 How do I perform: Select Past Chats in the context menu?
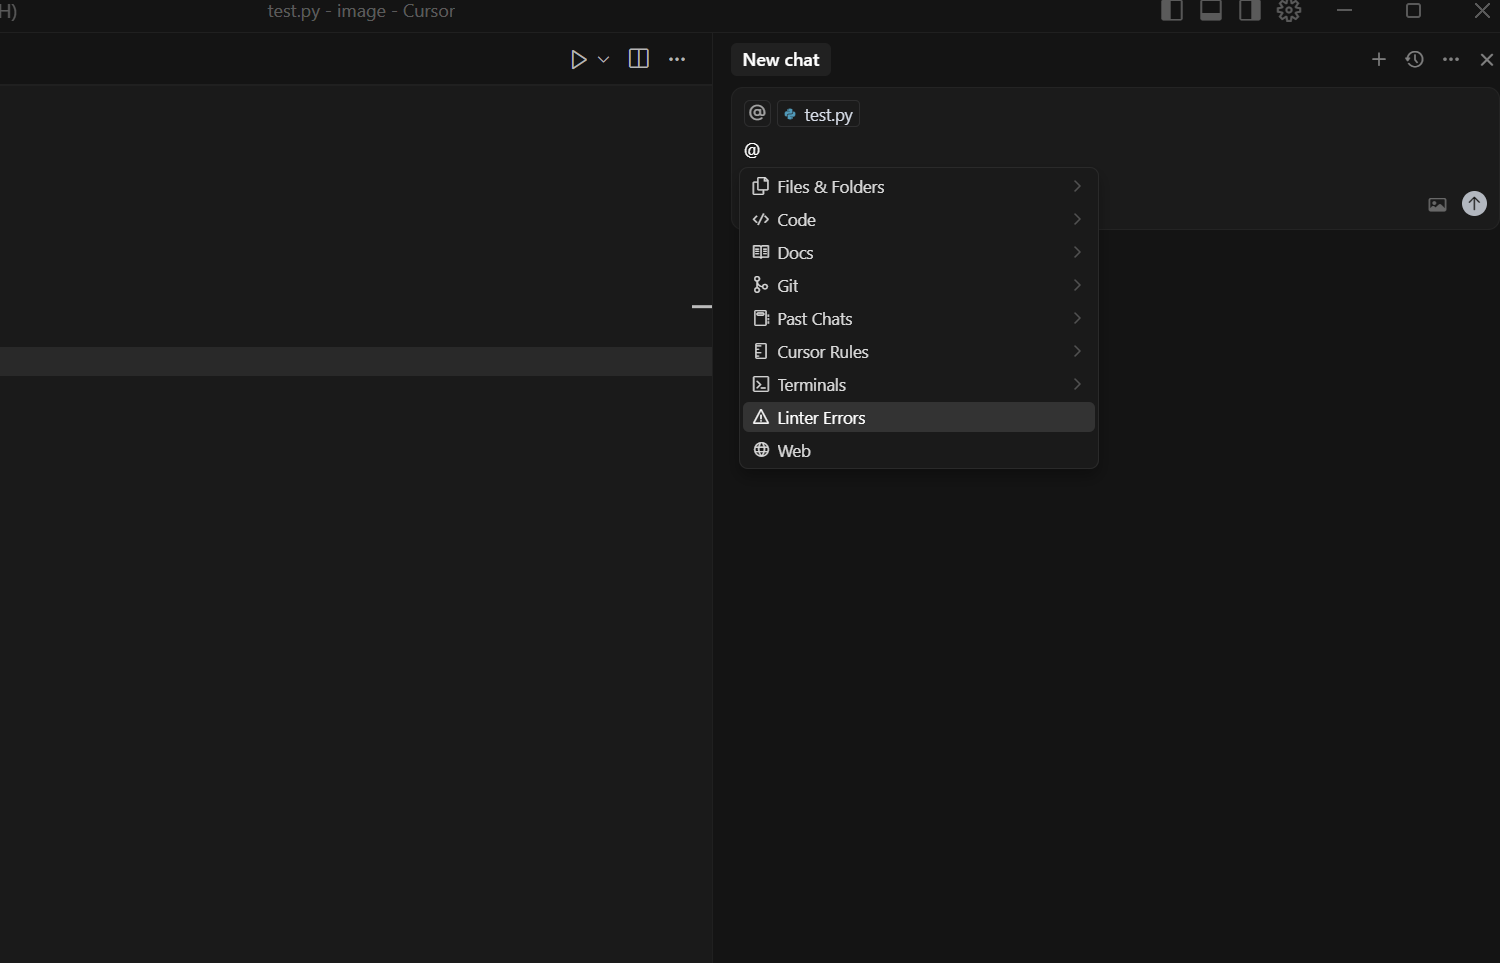[918, 319]
